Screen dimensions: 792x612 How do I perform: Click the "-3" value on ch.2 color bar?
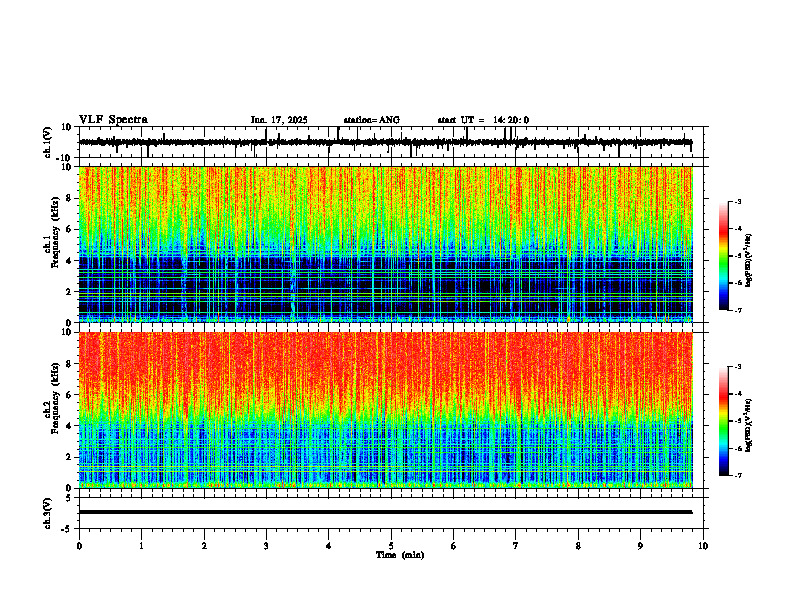(x=737, y=367)
